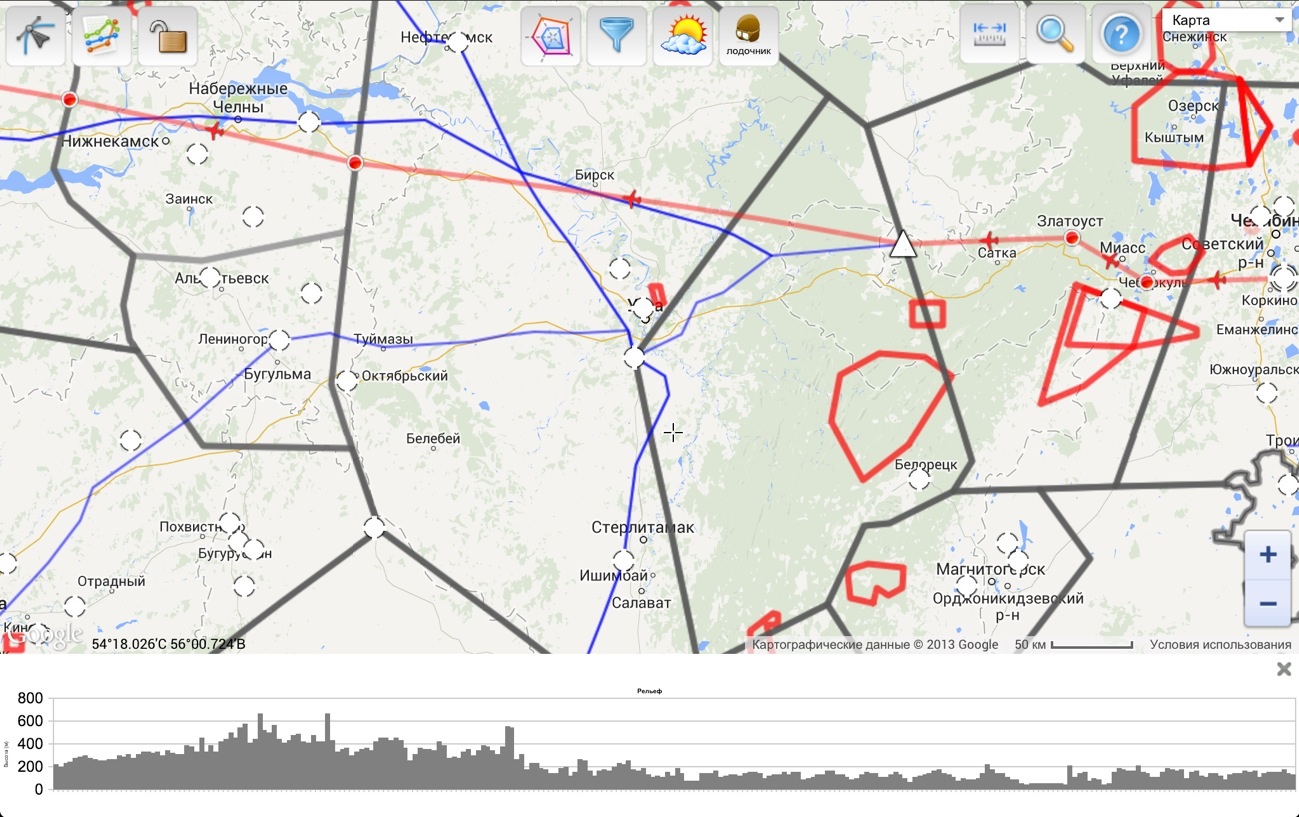
Task: Click the Google logo on map
Action: coord(45,634)
